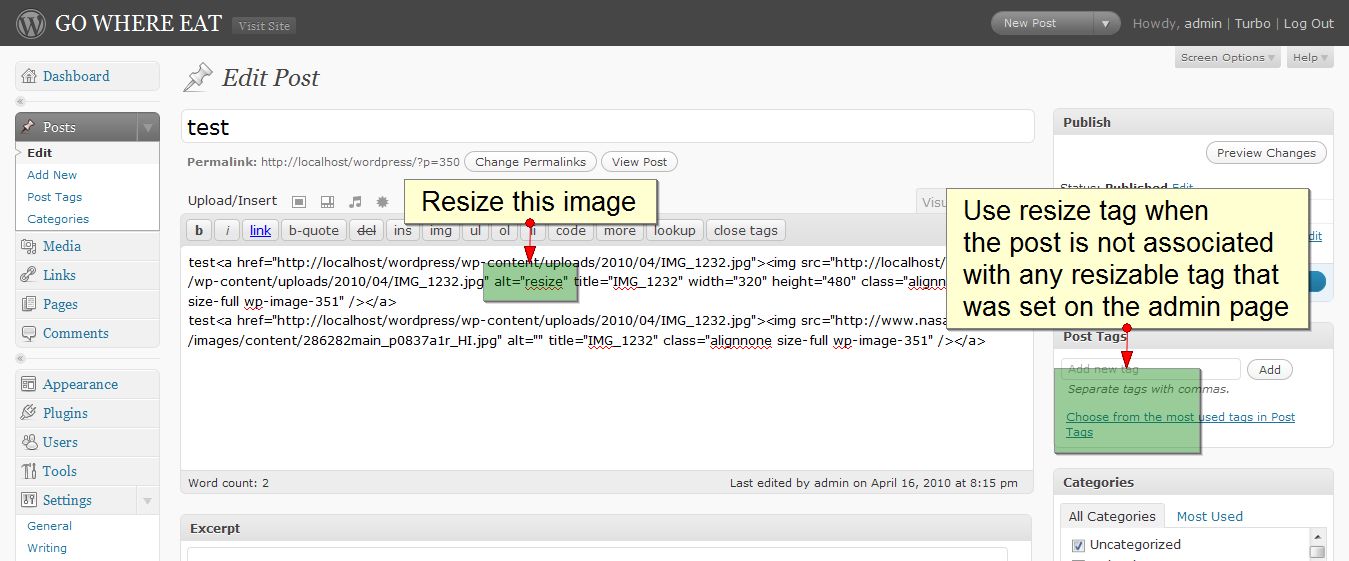
Task: Collapse menu using arrow below Dashboard
Action: (21, 102)
